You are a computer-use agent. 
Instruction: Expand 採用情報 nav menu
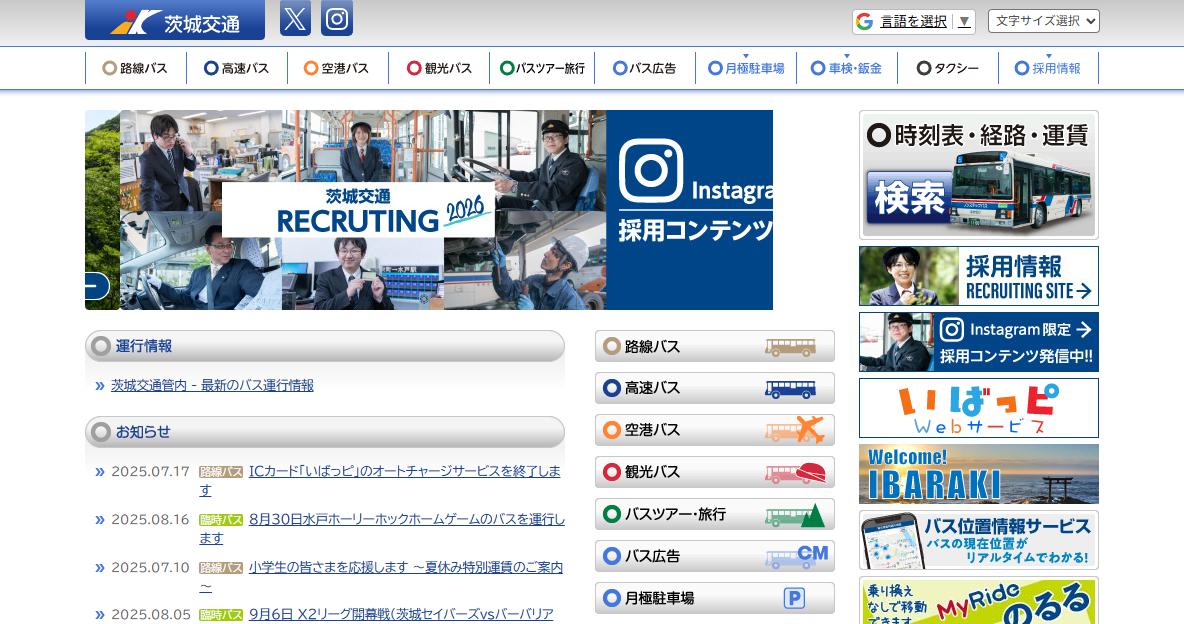(x=1048, y=68)
